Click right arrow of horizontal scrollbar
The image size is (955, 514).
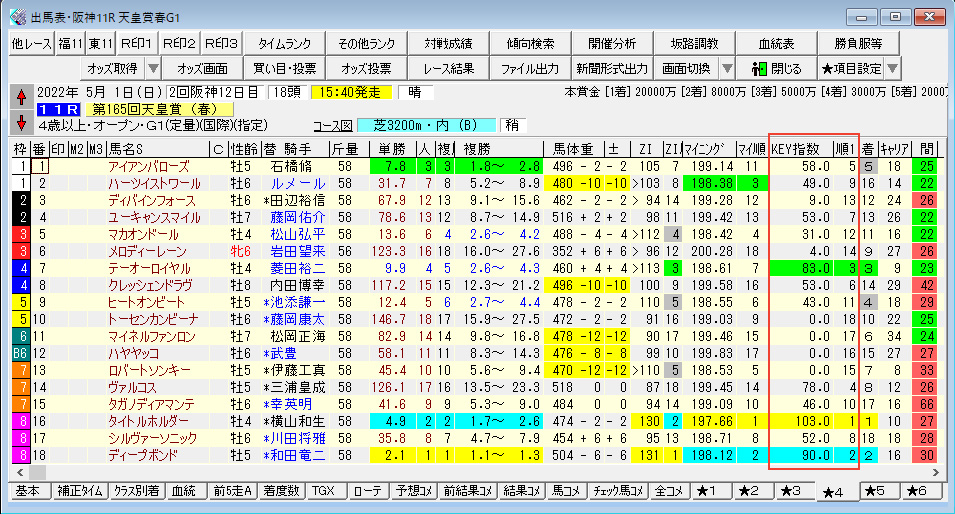936,473
